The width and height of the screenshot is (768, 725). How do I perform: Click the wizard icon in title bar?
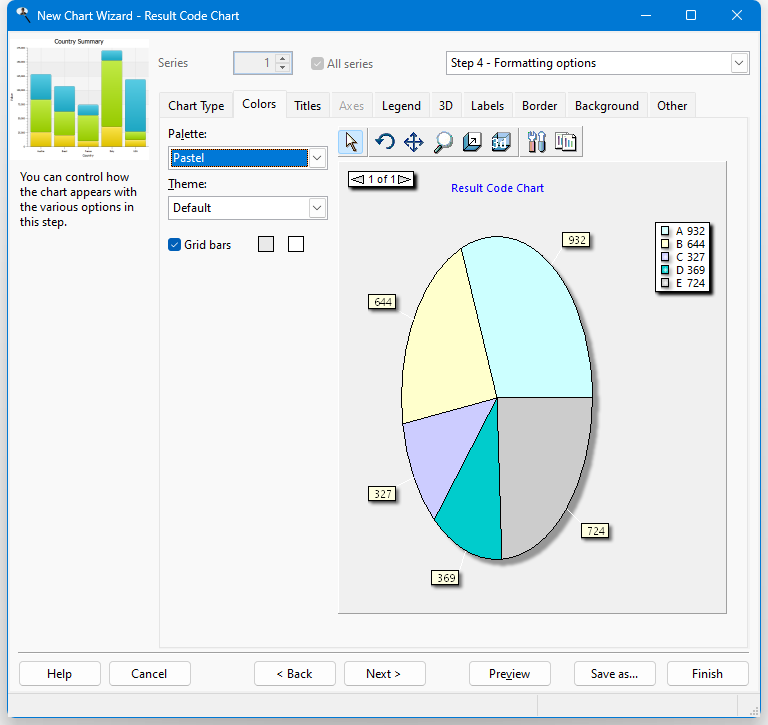pos(23,15)
